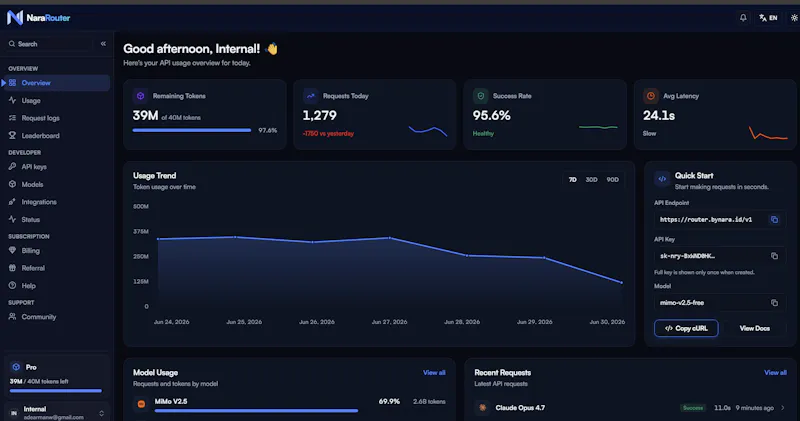Click the Copy cURL button

tap(686, 329)
